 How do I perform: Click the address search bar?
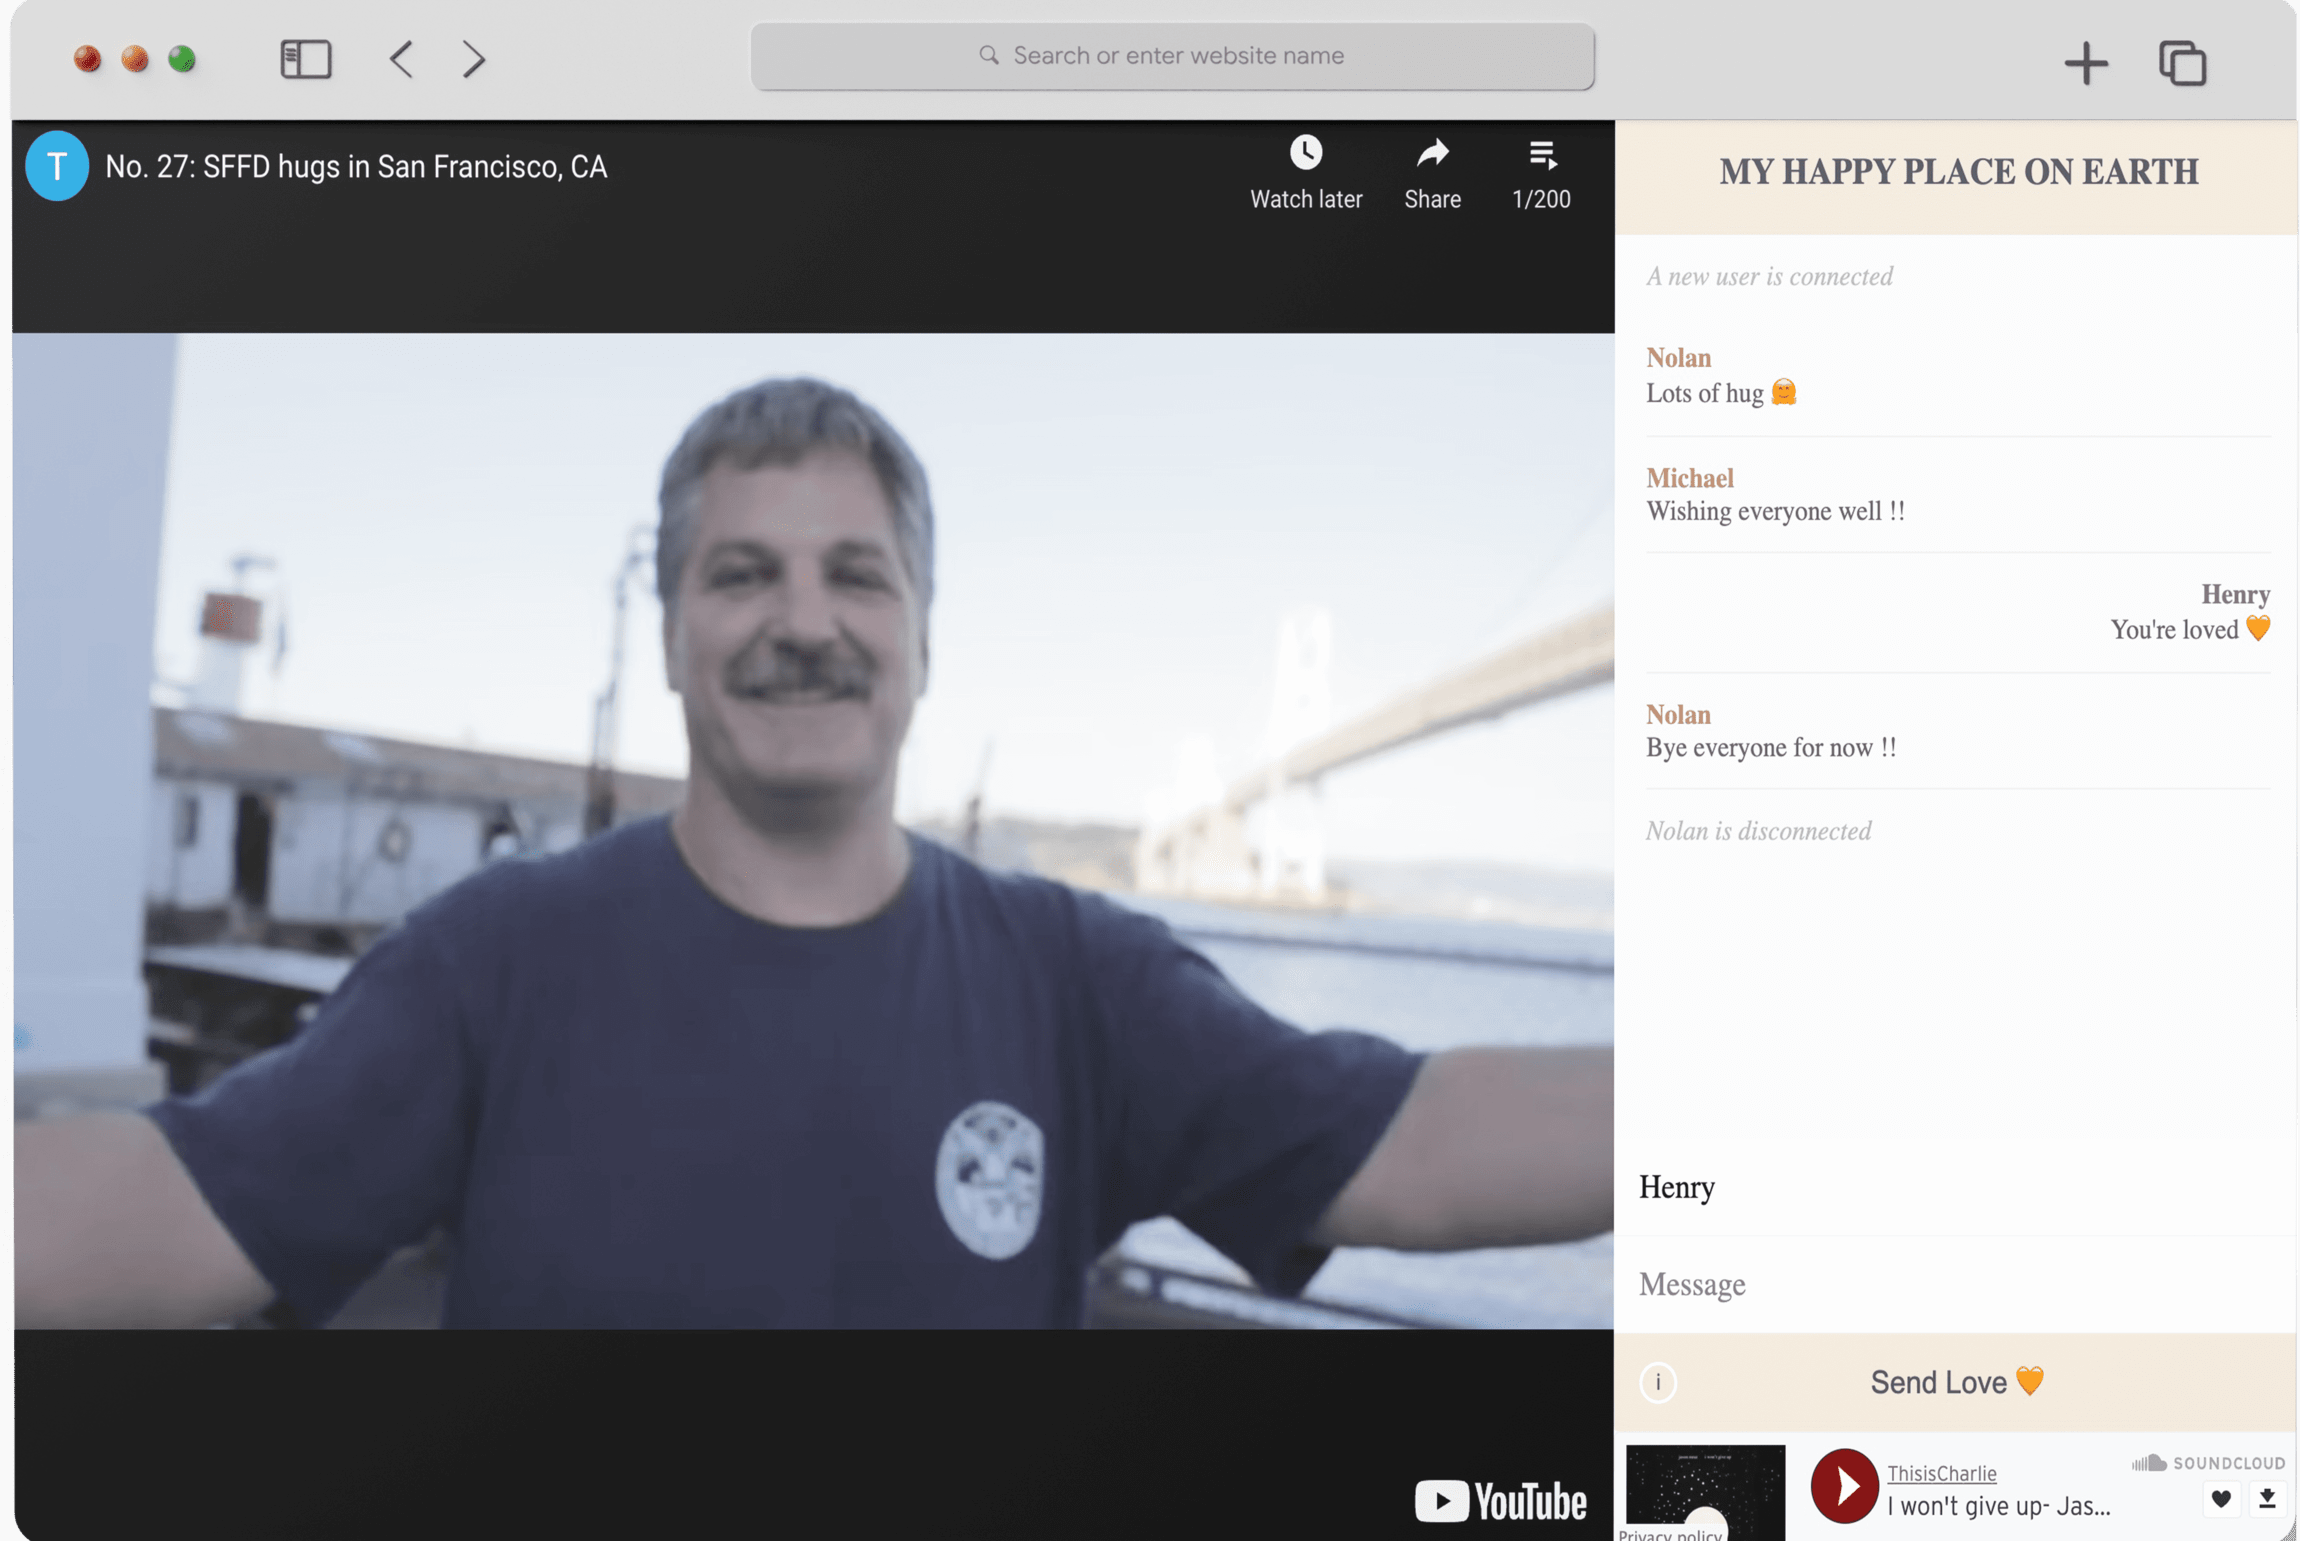[x=1172, y=56]
